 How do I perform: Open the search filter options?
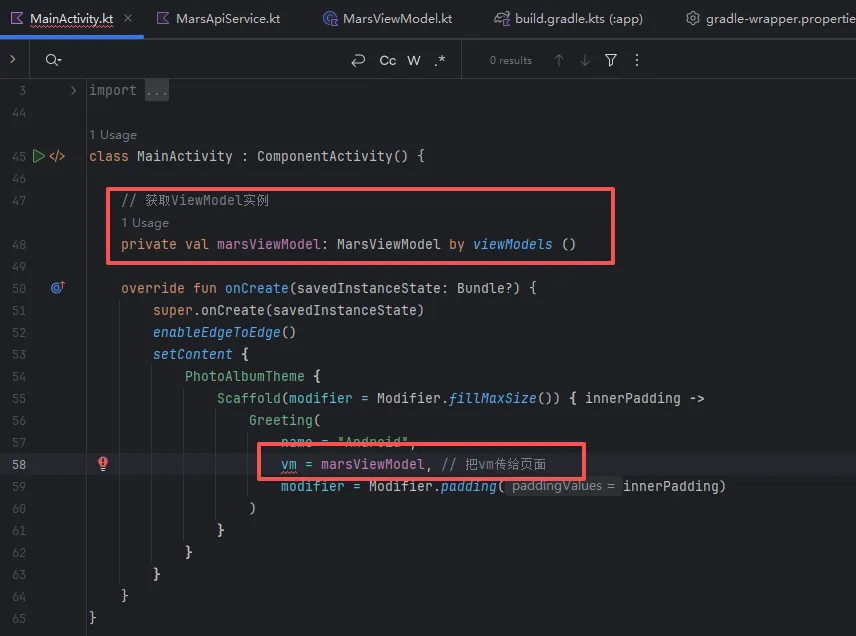click(x=611, y=60)
